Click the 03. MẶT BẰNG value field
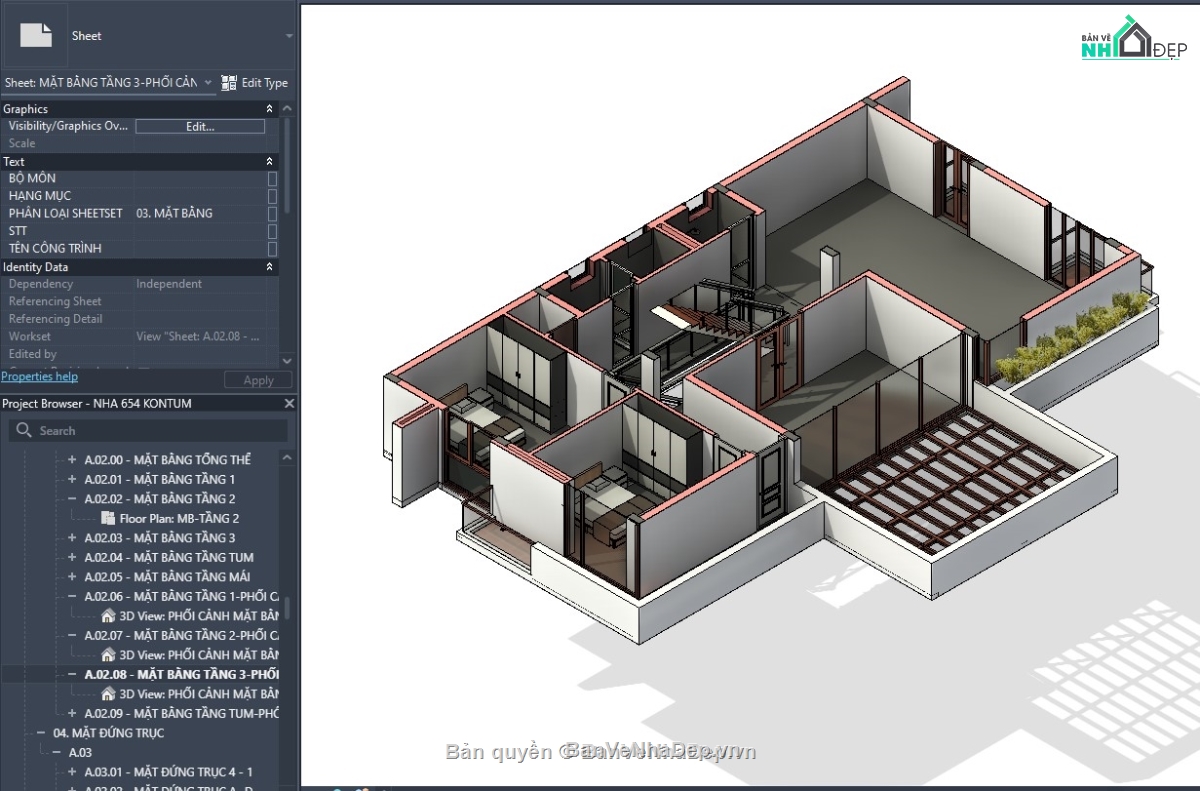 pos(200,213)
